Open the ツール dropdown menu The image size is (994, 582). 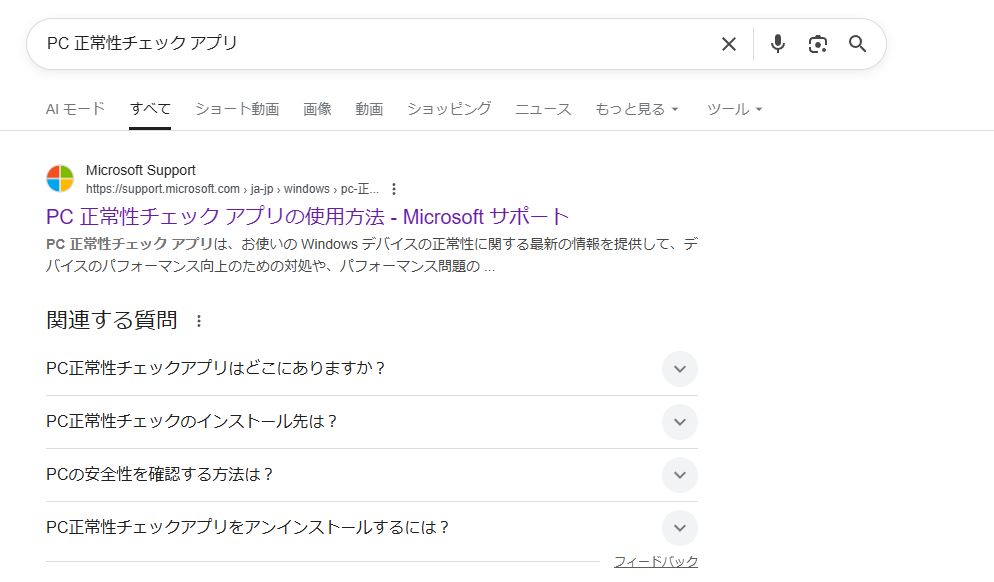click(x=734, y=109)
